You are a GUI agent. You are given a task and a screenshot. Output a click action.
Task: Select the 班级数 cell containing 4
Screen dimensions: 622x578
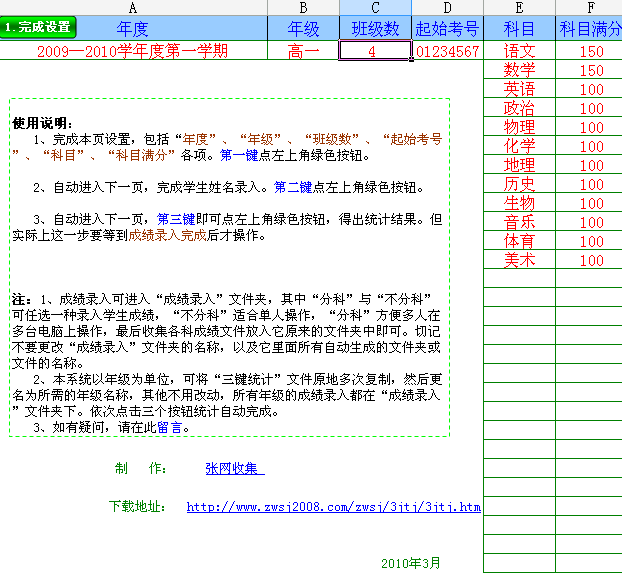pyautogui.click(x=375, y=51)
